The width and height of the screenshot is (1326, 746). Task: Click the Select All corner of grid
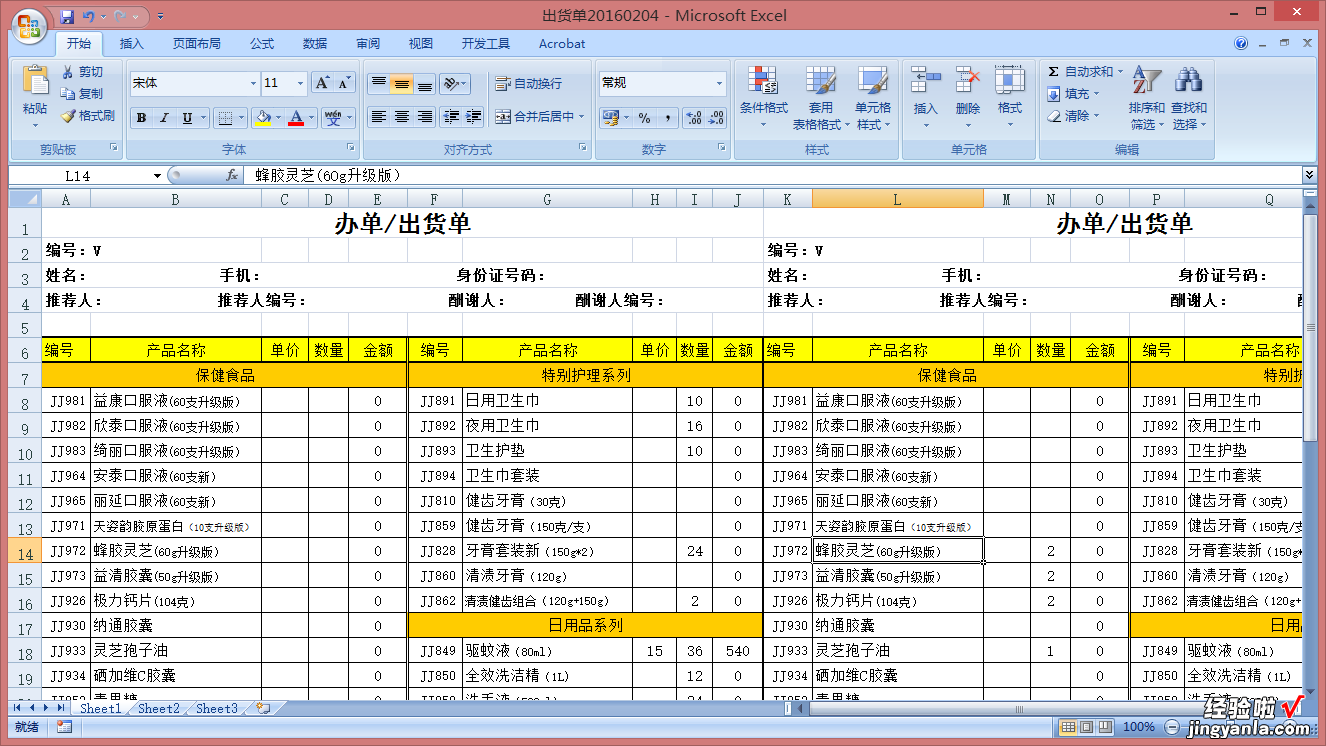pos(26,199)
